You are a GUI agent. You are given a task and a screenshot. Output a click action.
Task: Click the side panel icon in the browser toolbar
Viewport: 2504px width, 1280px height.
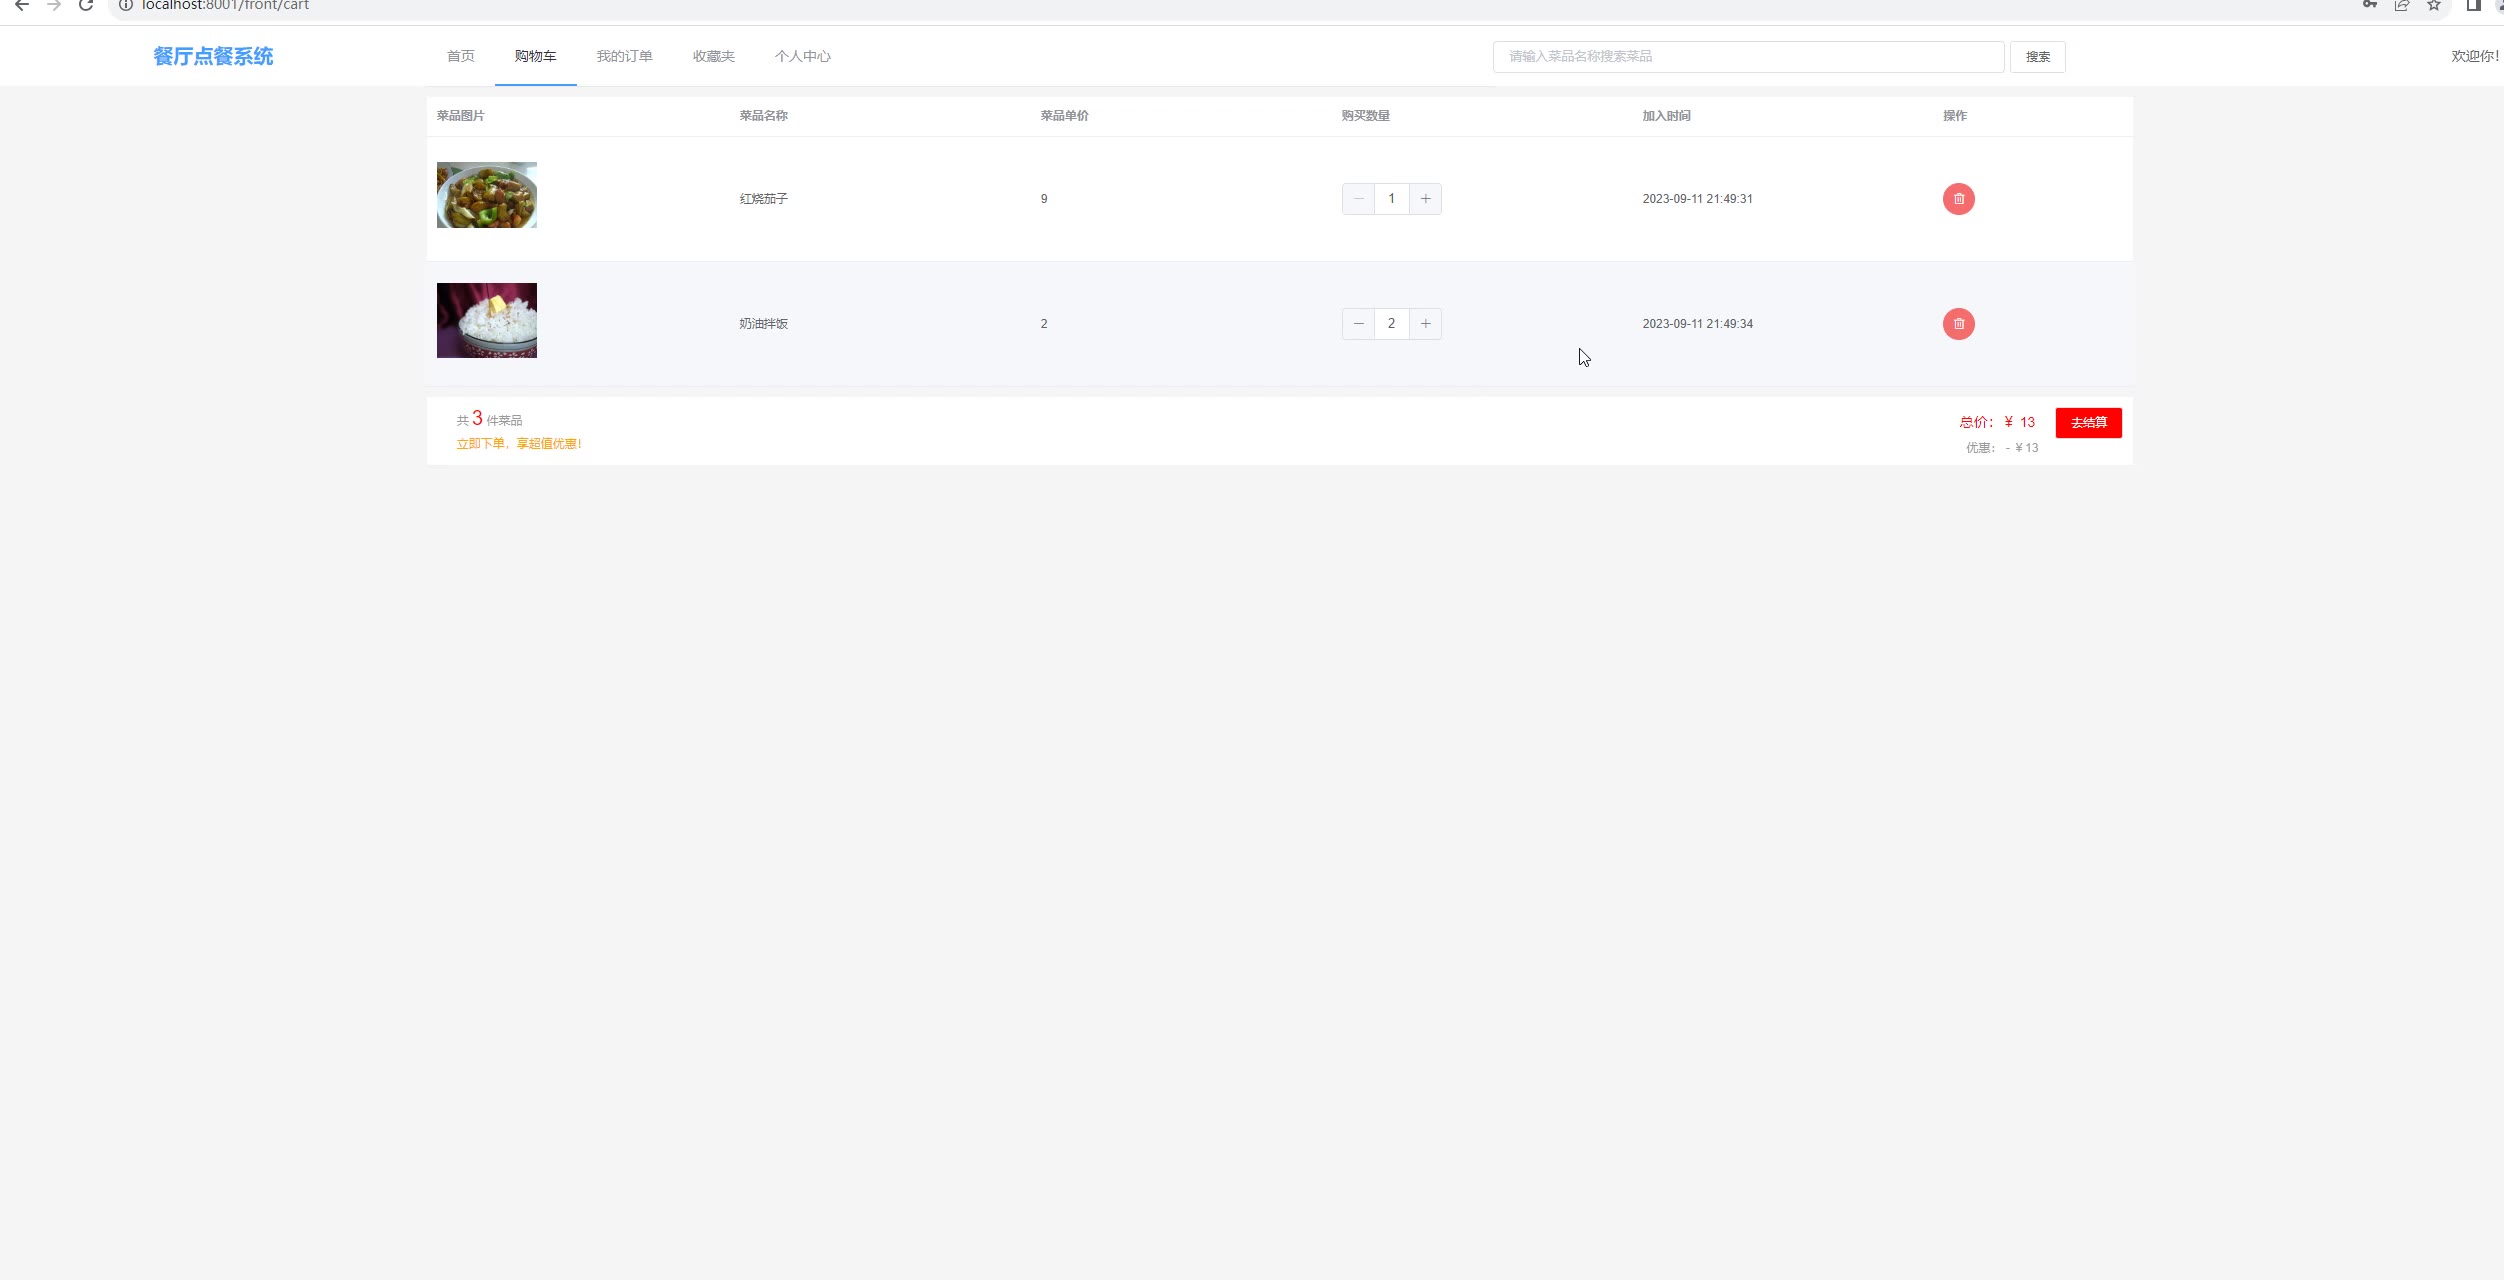(2473, 6)
